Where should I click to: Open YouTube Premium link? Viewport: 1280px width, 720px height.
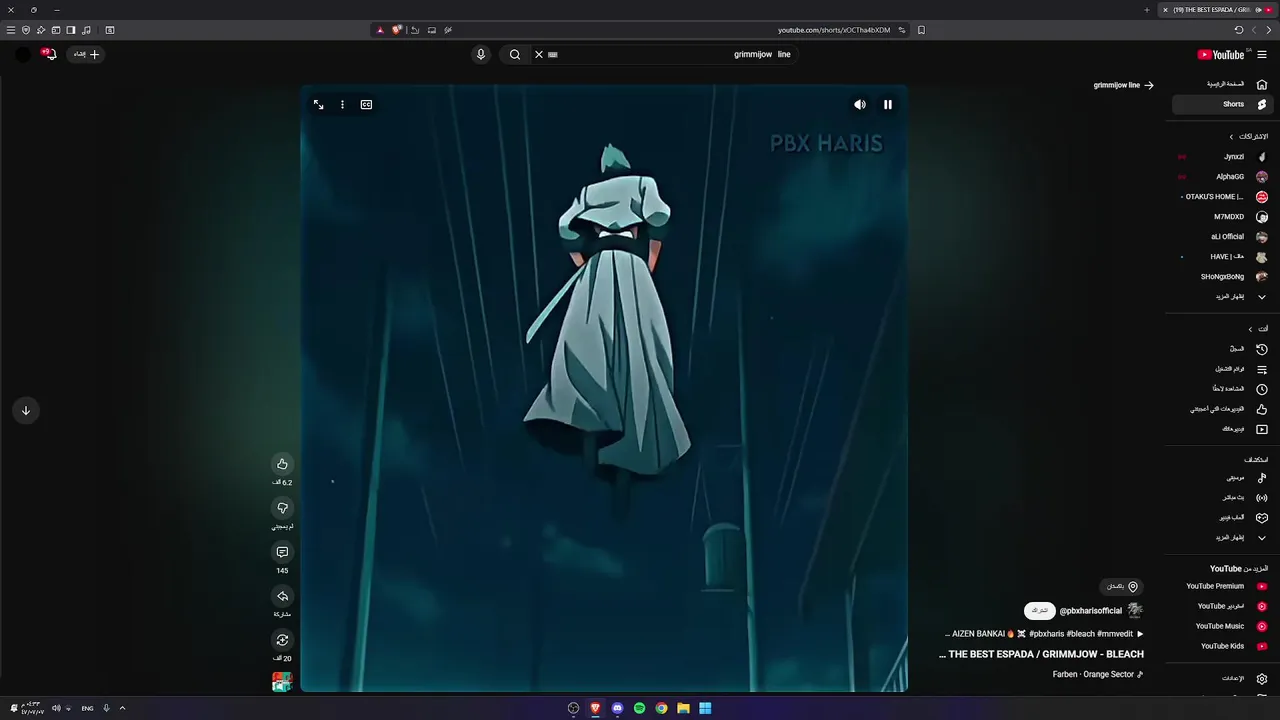[1222, 587]
